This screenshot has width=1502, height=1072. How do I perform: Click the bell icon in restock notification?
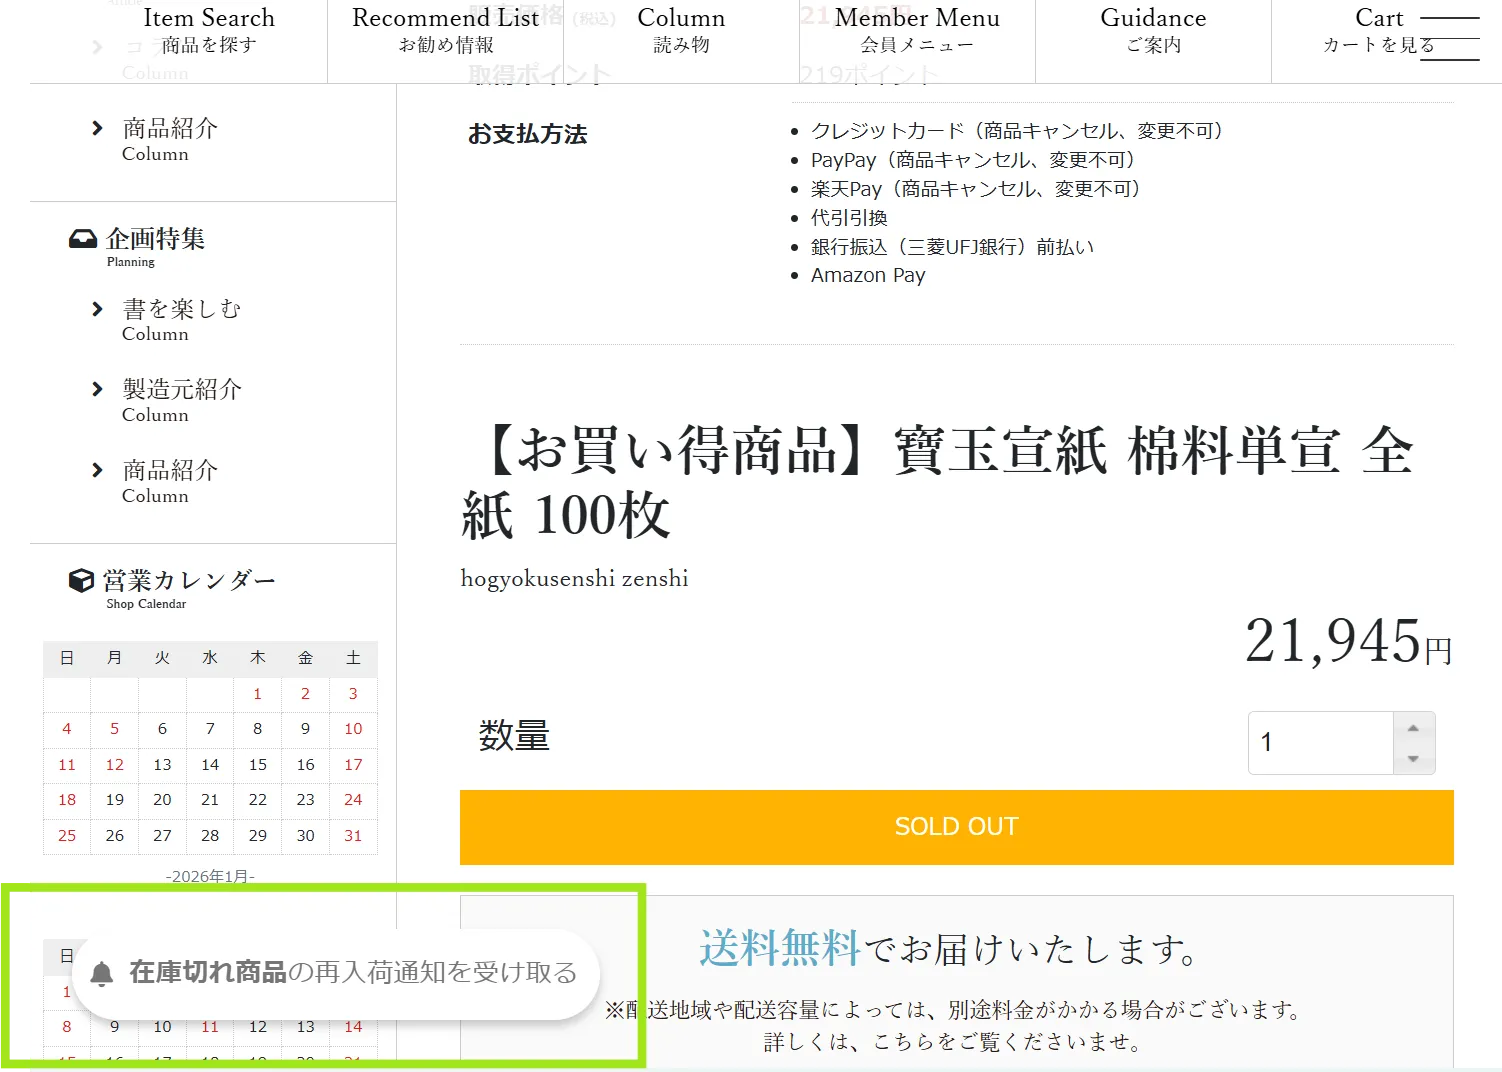tap(102, 974)
